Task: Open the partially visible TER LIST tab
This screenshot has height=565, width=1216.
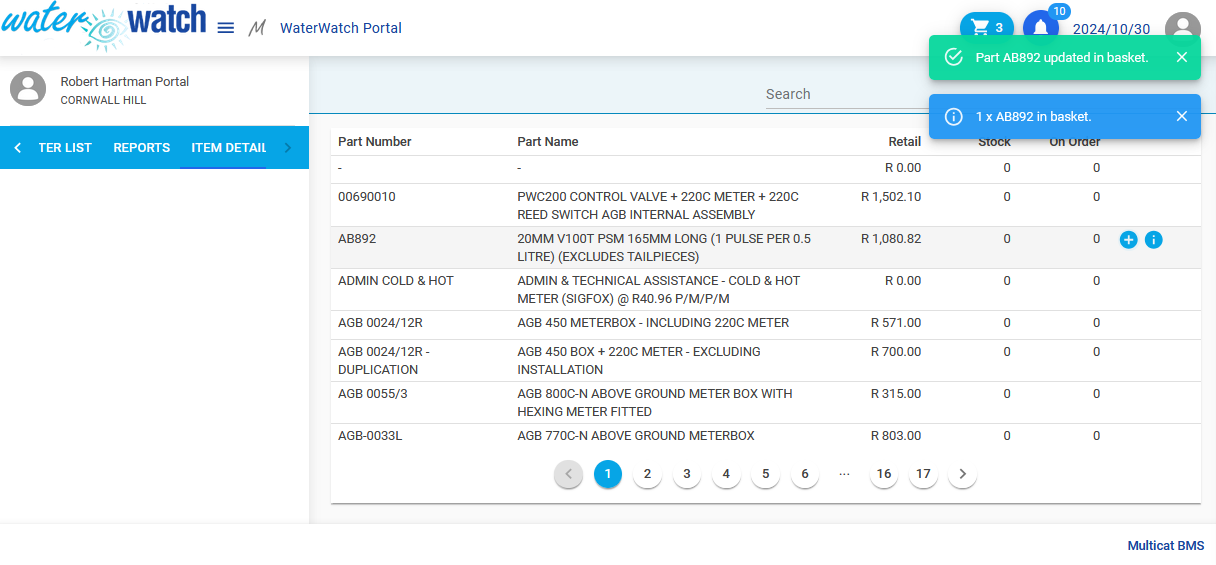Action: pyautogui.click(x=65, y=147)
